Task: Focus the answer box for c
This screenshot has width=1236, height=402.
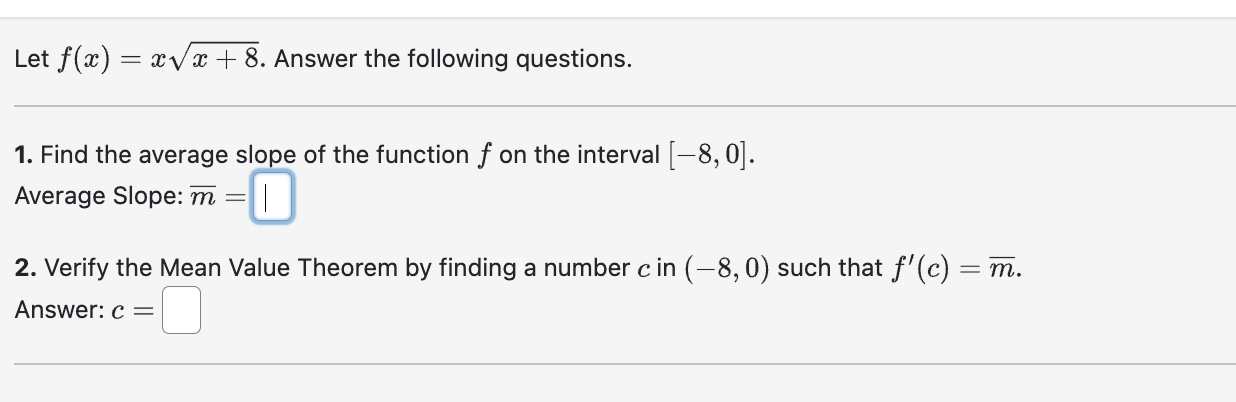Action: pyautogui.click(x=182, y=310)
